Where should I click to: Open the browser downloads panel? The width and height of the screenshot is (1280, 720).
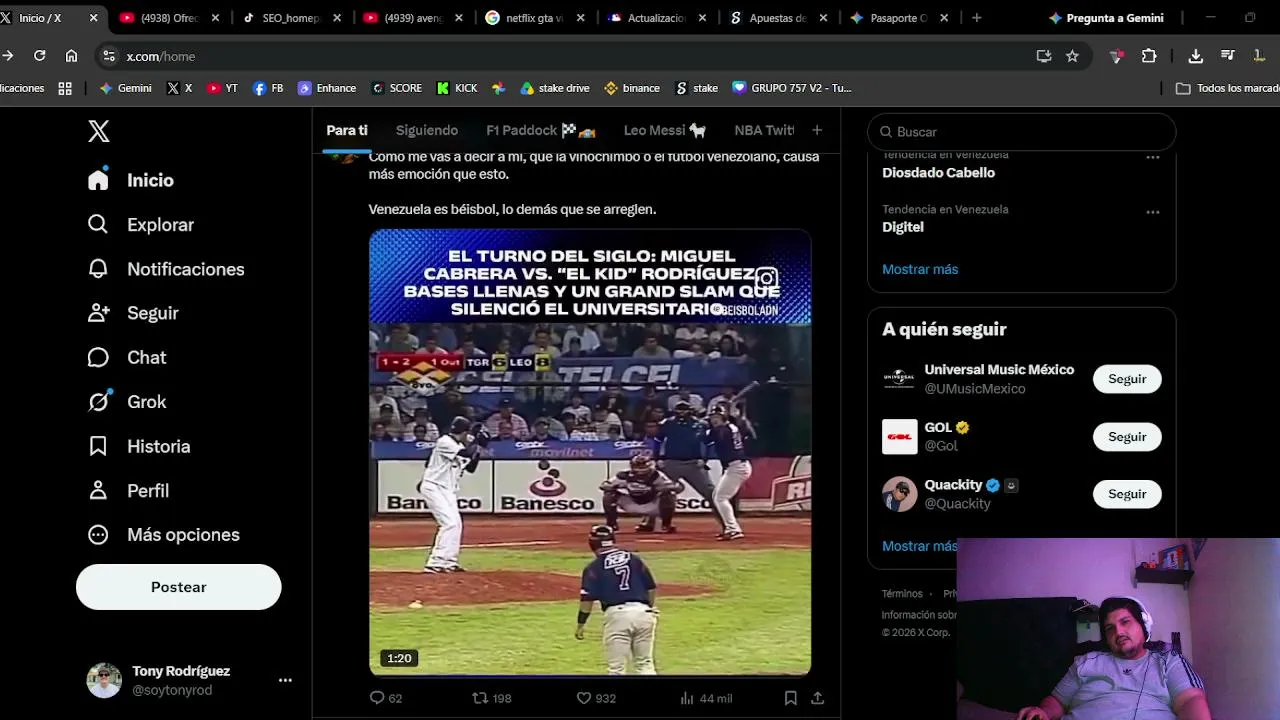pos(1195,56)
